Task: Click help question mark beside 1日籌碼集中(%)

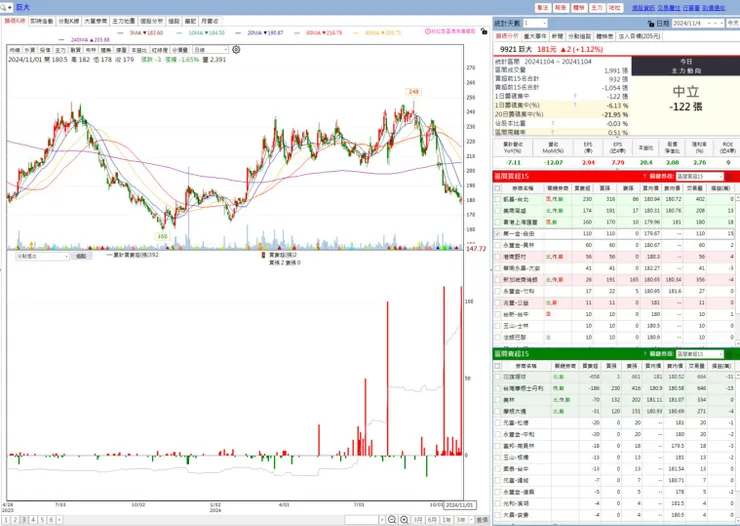Action: (x=575, y=105)
